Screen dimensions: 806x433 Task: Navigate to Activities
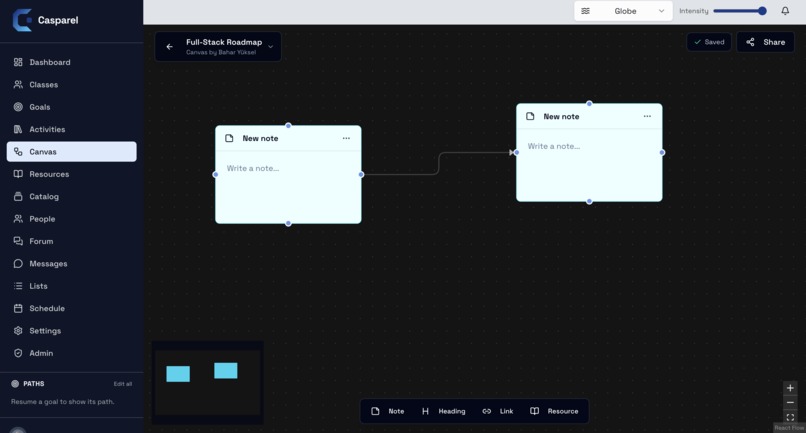[x=71, y=130]
